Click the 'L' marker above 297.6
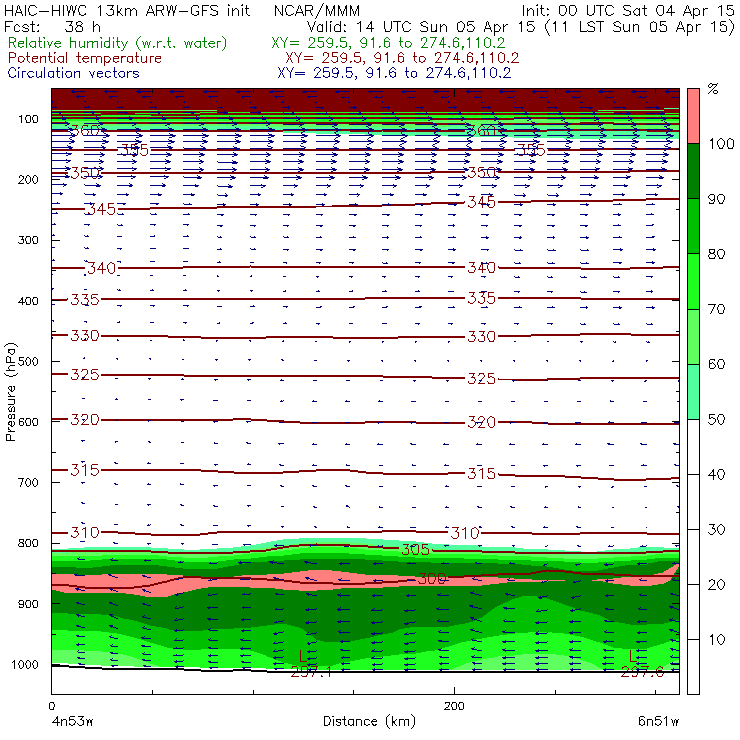740x740 pixels. click(x=633, y=656)
